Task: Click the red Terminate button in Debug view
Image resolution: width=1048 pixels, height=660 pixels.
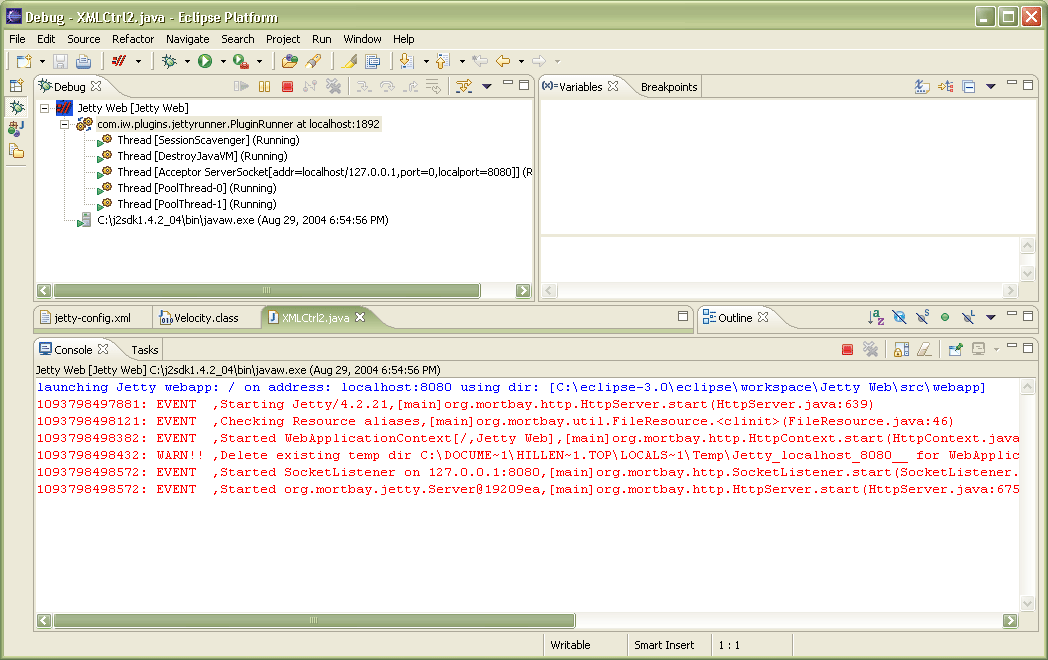Action: [x=287, y=87]
